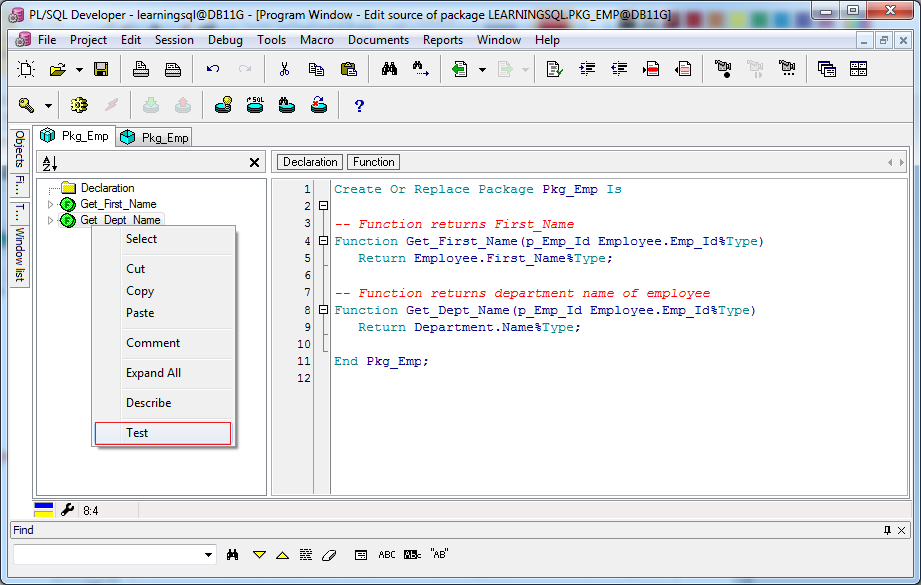This screenshot has height=585, width=921.
Task: Toggle whole word ABC search option
Action: [386, 554]
